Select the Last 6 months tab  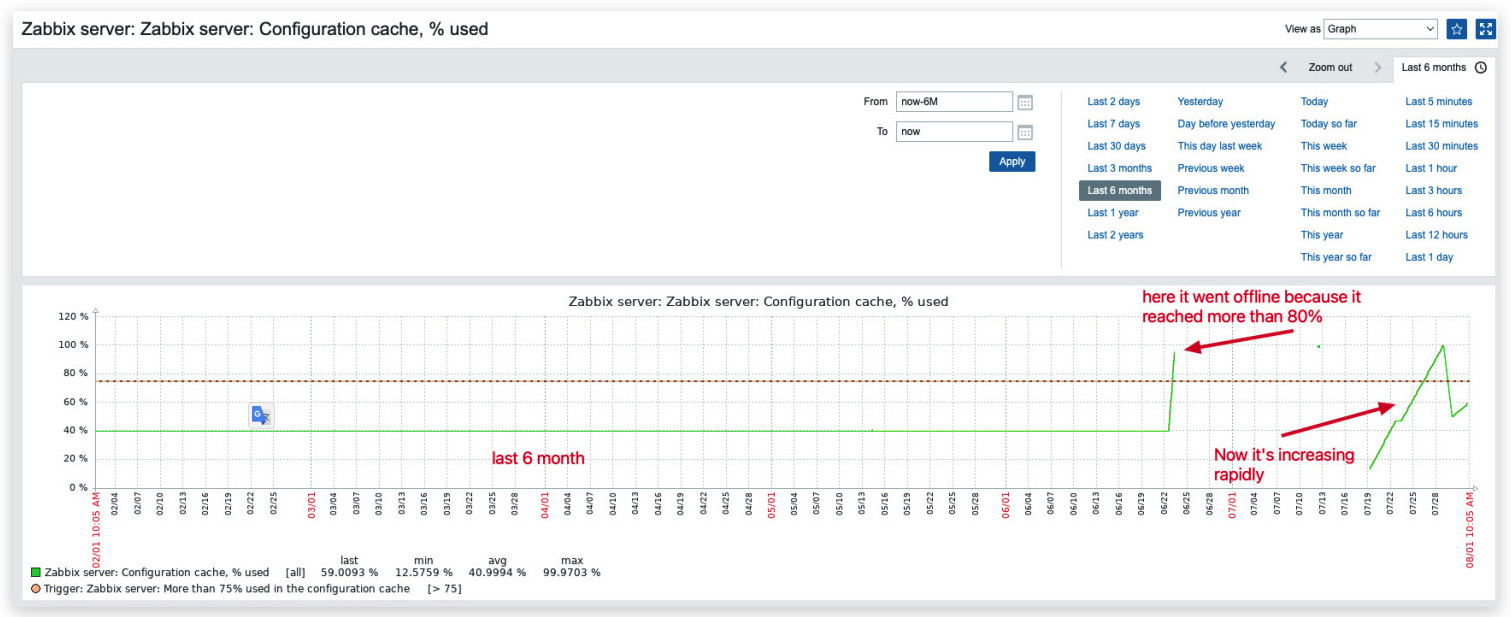pyautogui.click(x=1433, y=68)
